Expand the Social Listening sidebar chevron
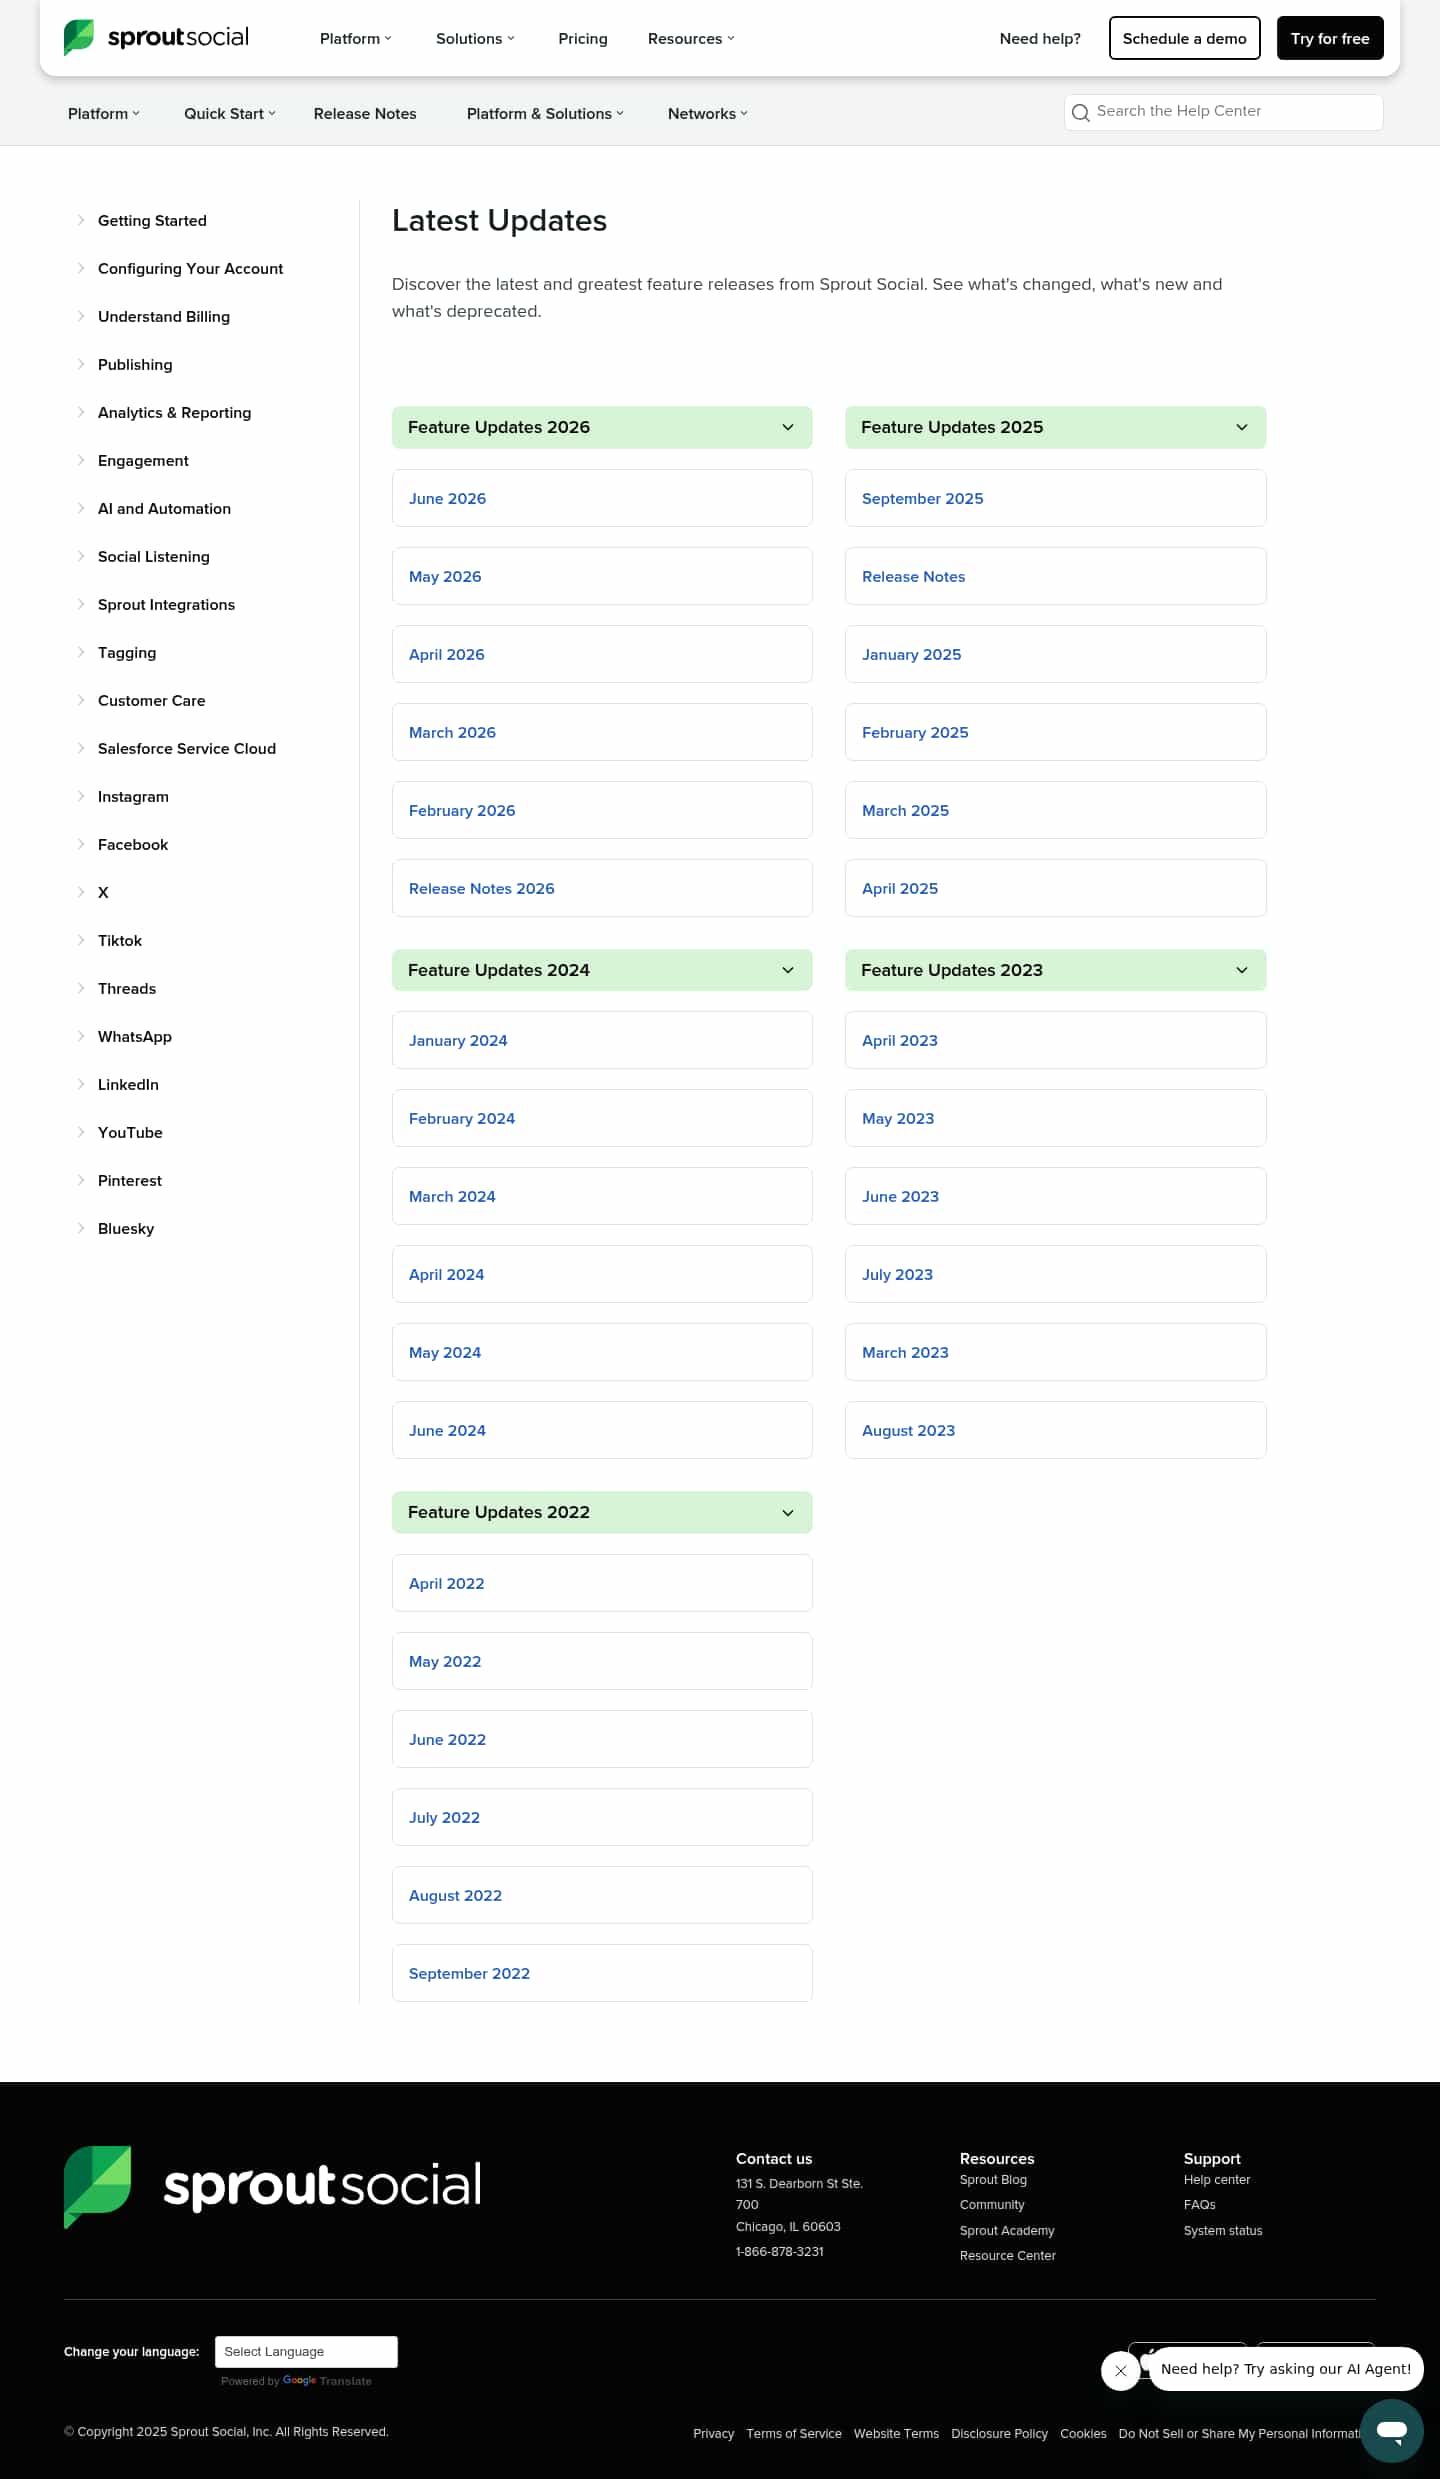The width and height of the screenshot is (1440, 2479). coord(81,556)
